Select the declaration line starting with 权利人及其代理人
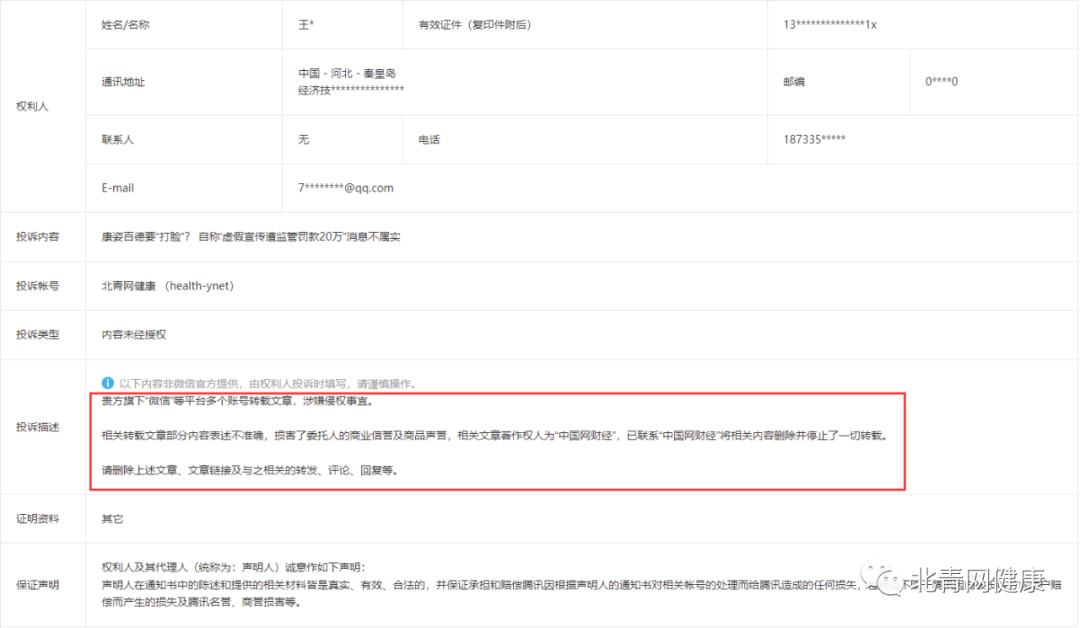The image size is (1080, 628). (x=233, y=567)
